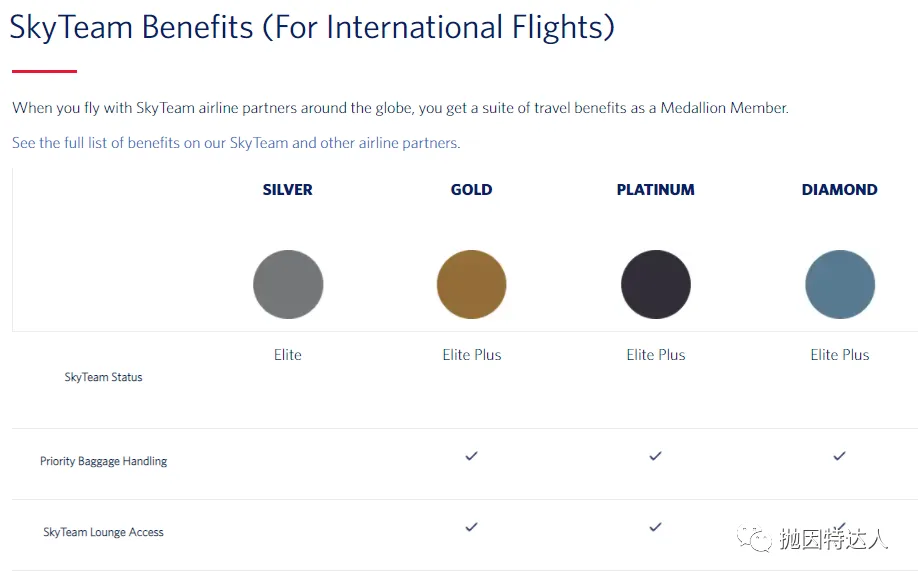
Task: Click Elite Plus status under Gold
Action: [x=472, y=355]
